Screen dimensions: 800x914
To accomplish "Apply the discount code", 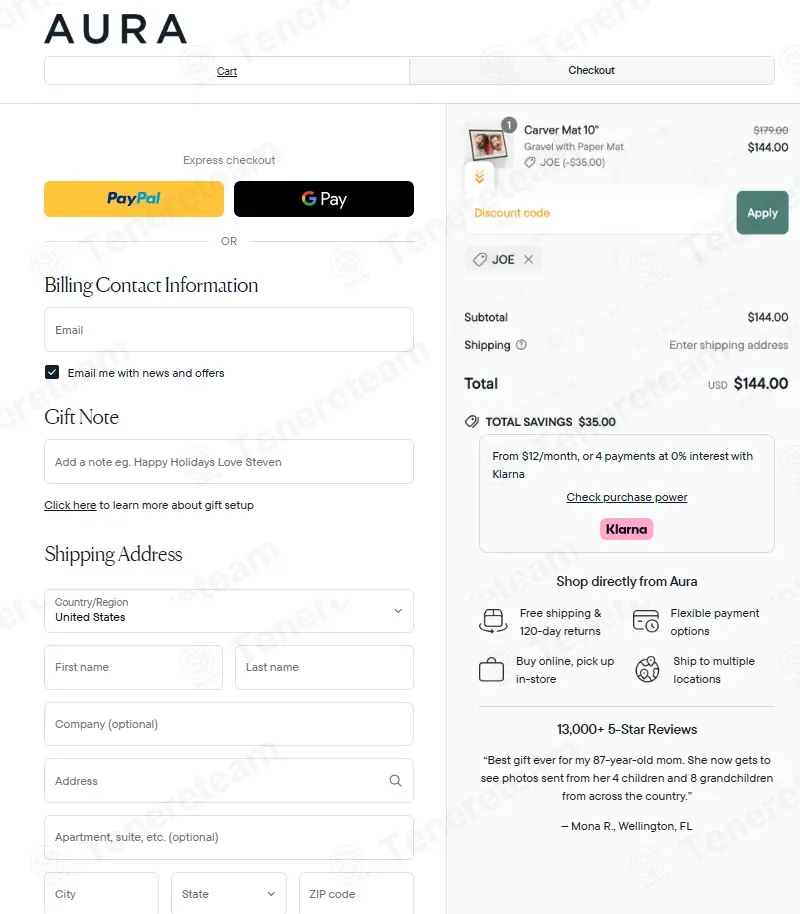I will click(x=762, y=213).
